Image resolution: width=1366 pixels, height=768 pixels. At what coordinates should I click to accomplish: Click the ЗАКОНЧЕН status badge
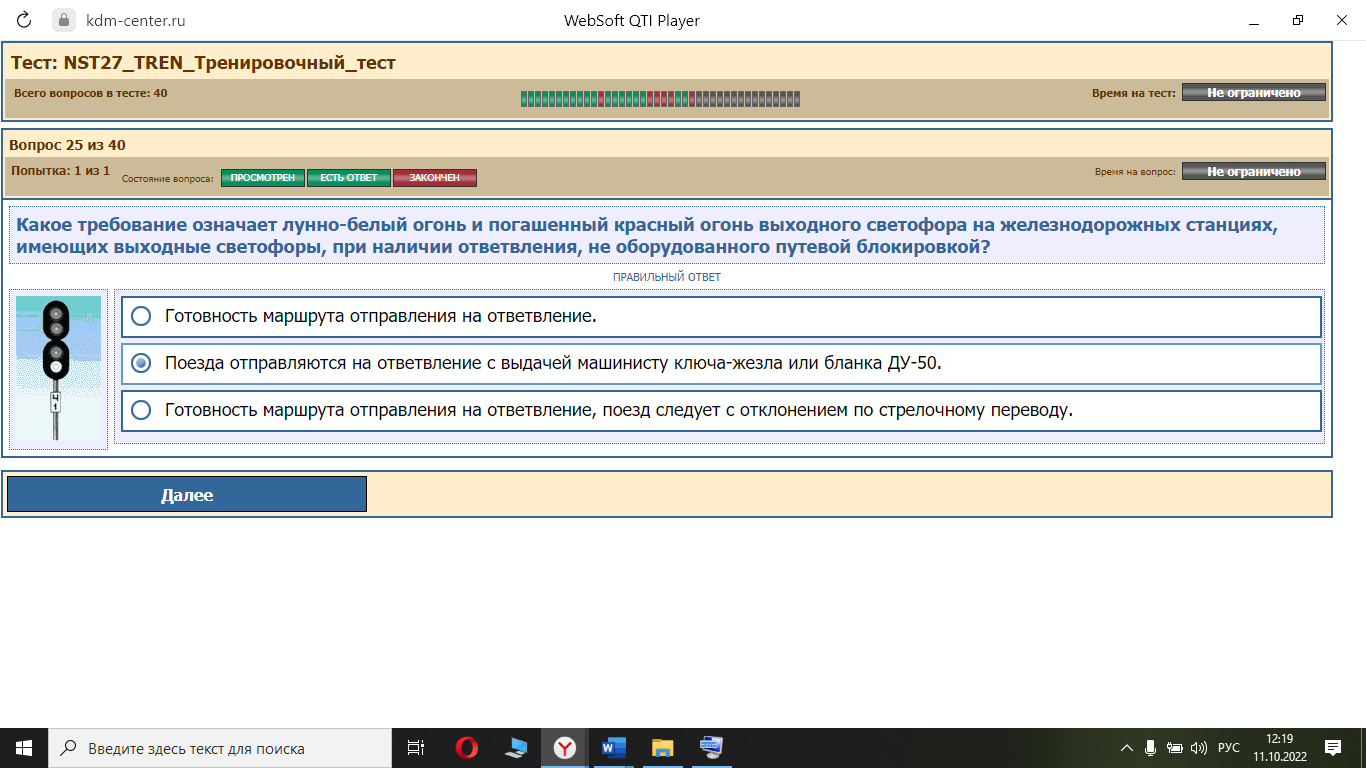(435, 178)
